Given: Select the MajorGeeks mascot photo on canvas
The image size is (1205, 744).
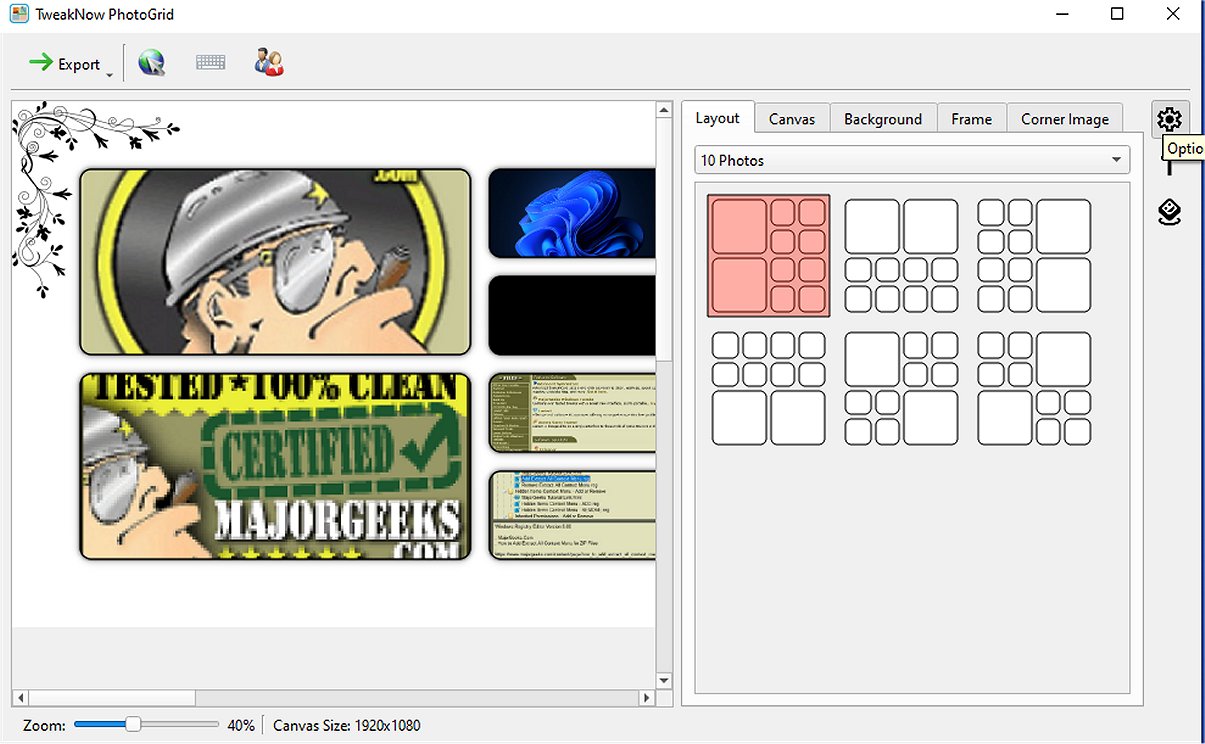Looking at the screenshot, I should click(x=275, y=262).
